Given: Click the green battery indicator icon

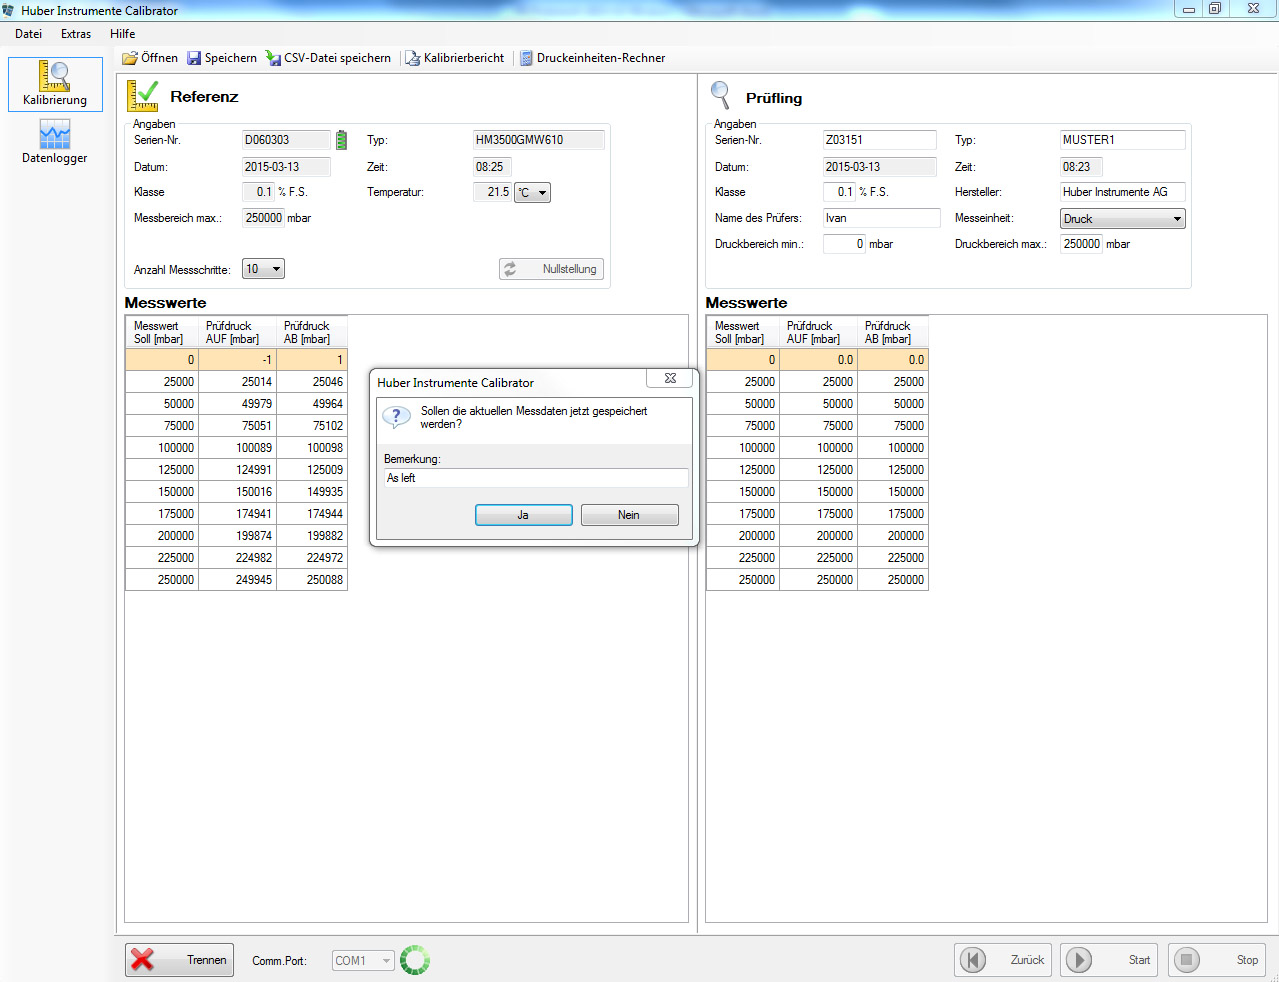Looking at the screenshot, I should point(341,140).
